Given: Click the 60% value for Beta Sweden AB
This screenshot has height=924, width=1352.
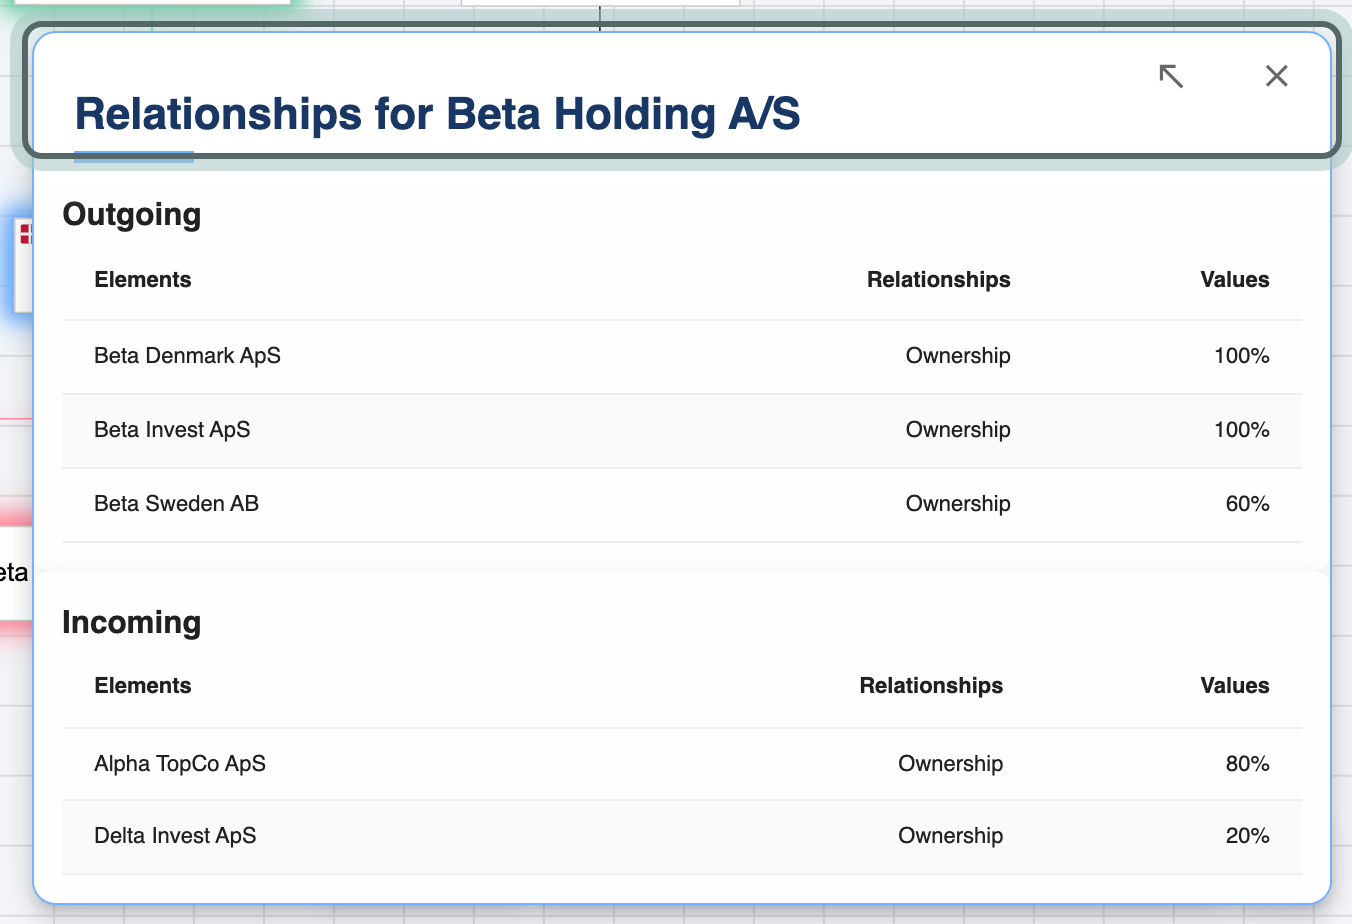Looking at the screenshot, I should pos(1248,504).
